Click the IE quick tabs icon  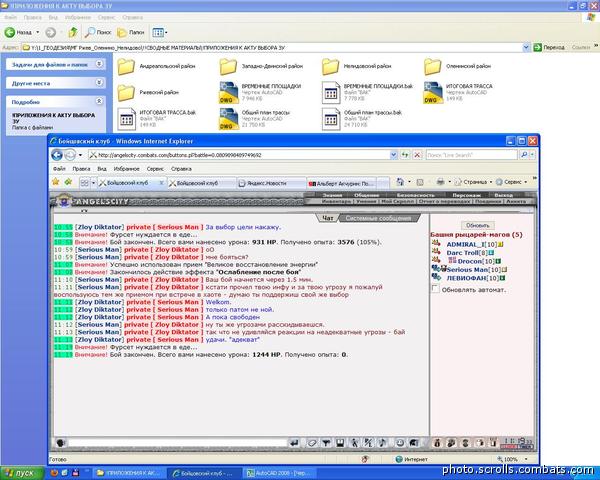[85, 183]
